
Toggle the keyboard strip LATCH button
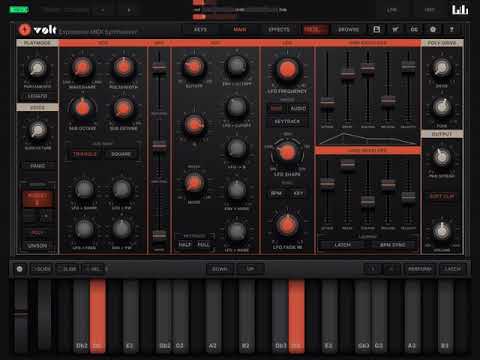pyautogui.click(x=452, y=269)
